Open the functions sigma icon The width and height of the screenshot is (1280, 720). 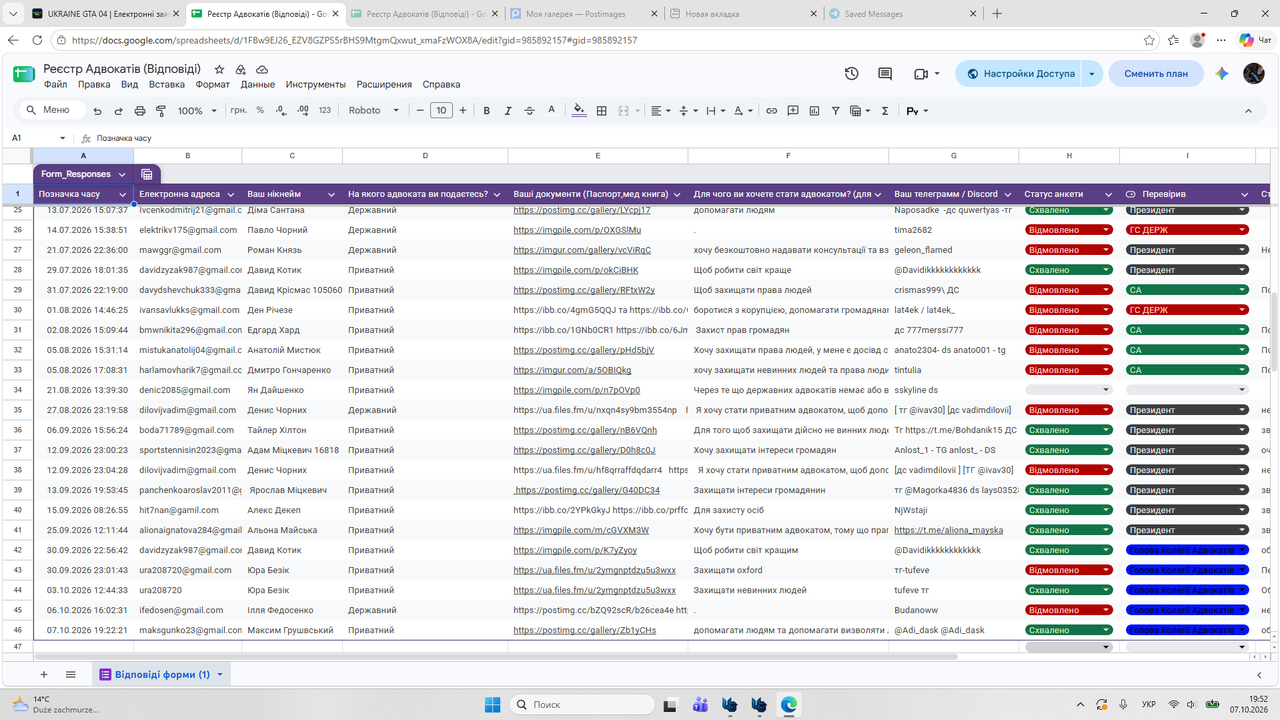pos(885,111)
